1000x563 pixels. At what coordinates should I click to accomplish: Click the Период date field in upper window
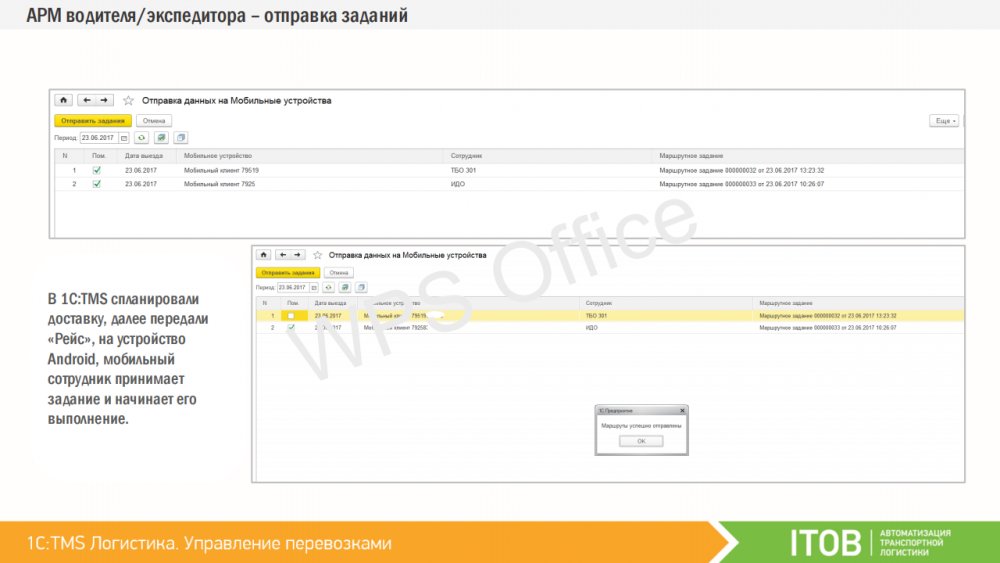point(99,138)
